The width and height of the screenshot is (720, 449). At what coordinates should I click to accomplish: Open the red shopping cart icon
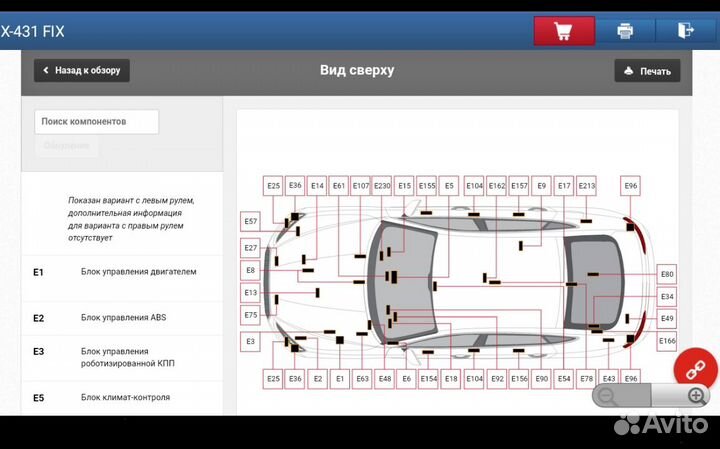[563, 31]
